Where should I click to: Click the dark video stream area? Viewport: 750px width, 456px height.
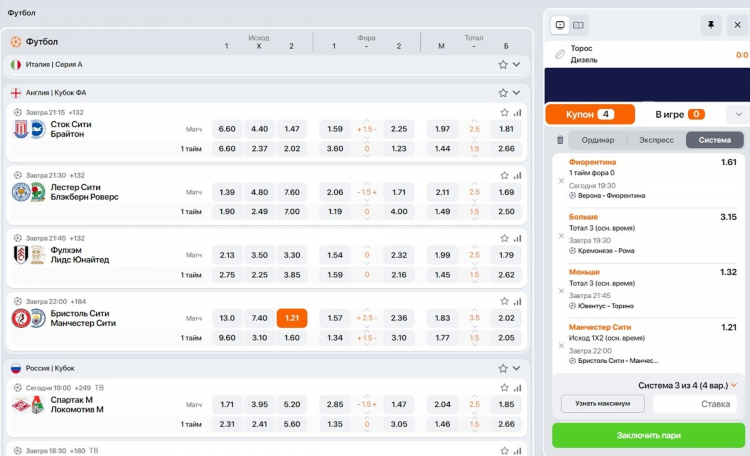pyautogui.click(x=647, y=85)
